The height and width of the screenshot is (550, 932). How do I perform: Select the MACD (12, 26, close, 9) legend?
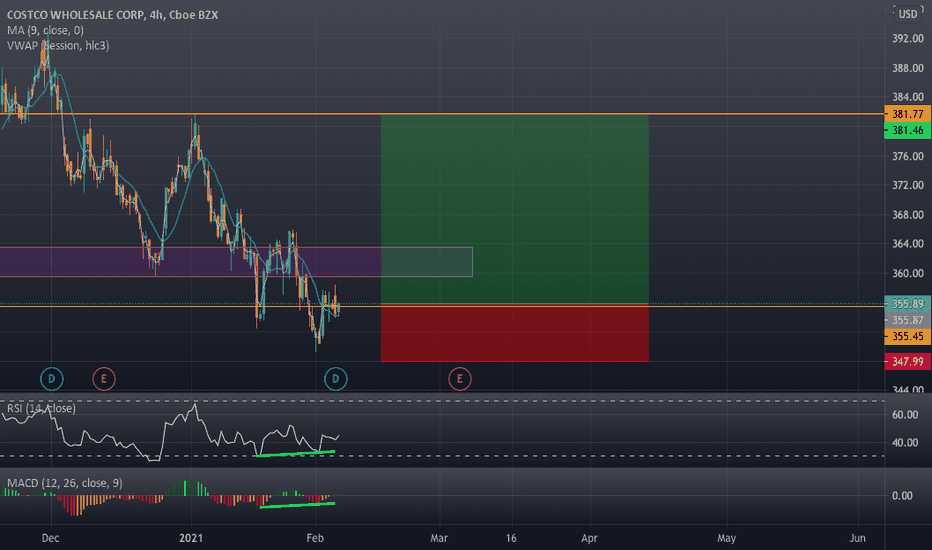point(65,483)
